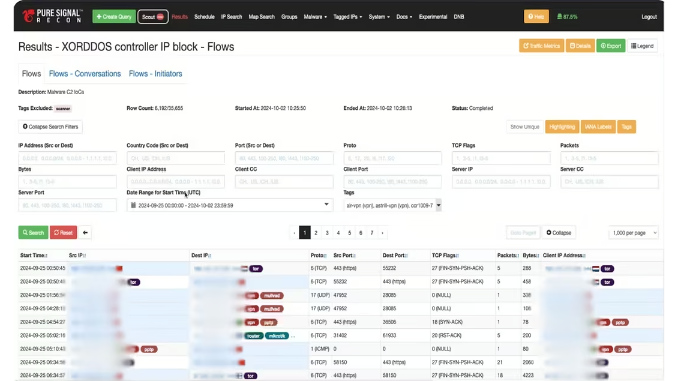
Task: Focus the Bytes filter field
Action: (x=67, y=182)
